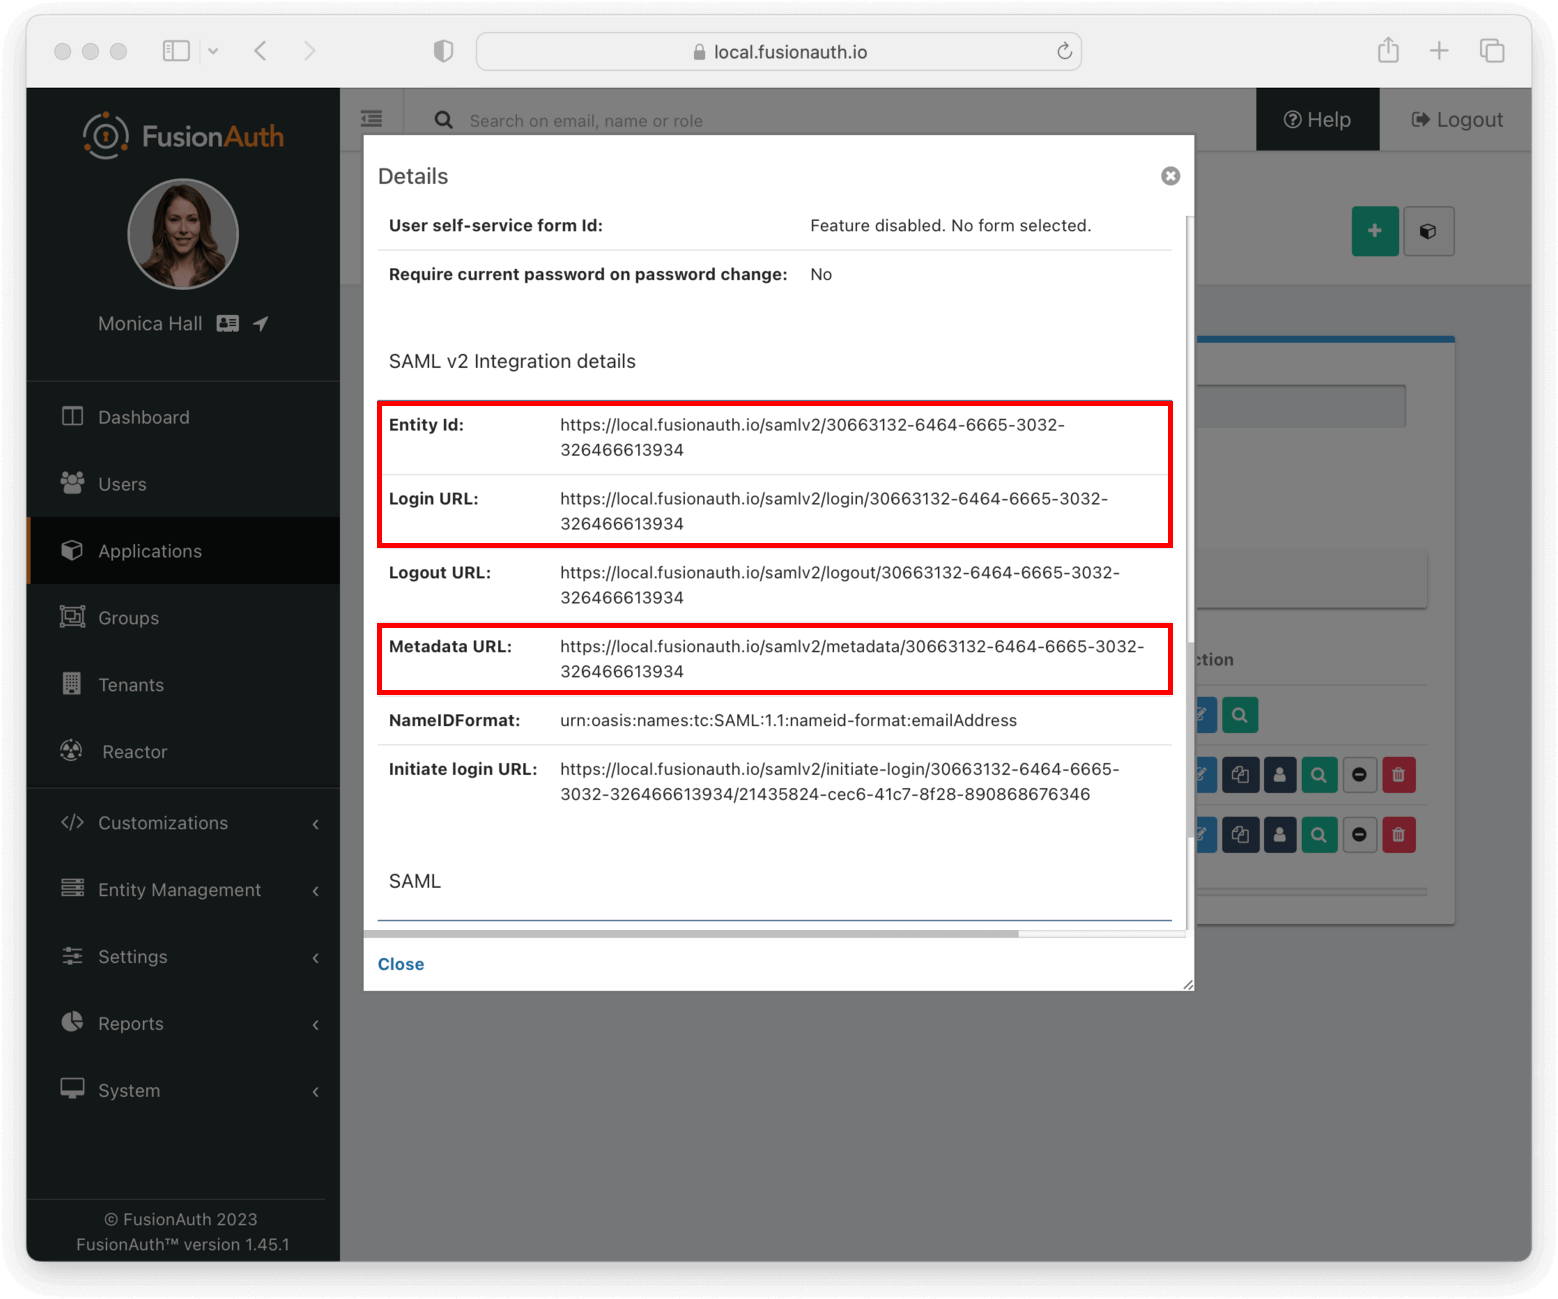This screenshot has height=1299, width=1558.
Task: Toggle the Safari sidebar button
Action: tap(176, 51)
